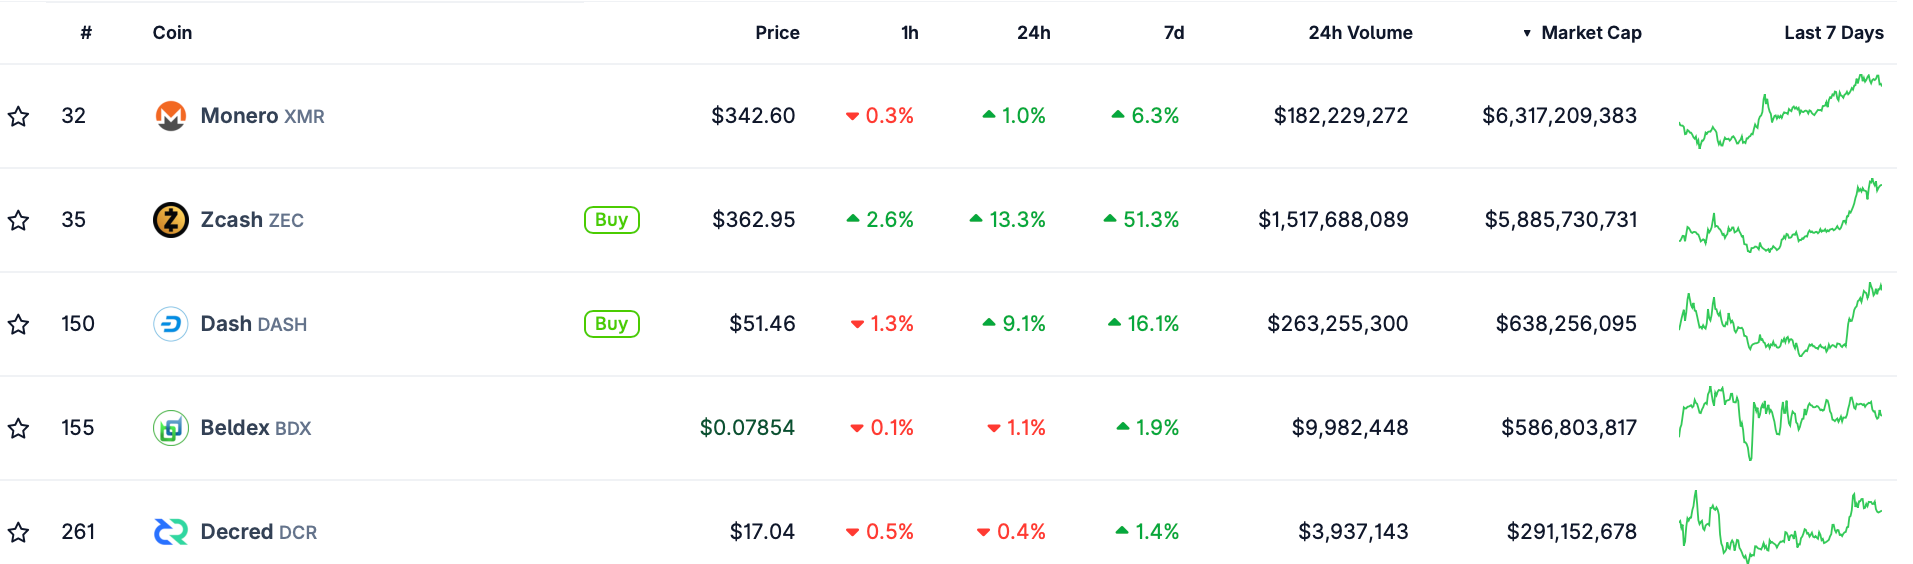Viewport: 1913px width, 564px height.
Task: Sort table by 24h Volume header
Action: [1360, 33]
